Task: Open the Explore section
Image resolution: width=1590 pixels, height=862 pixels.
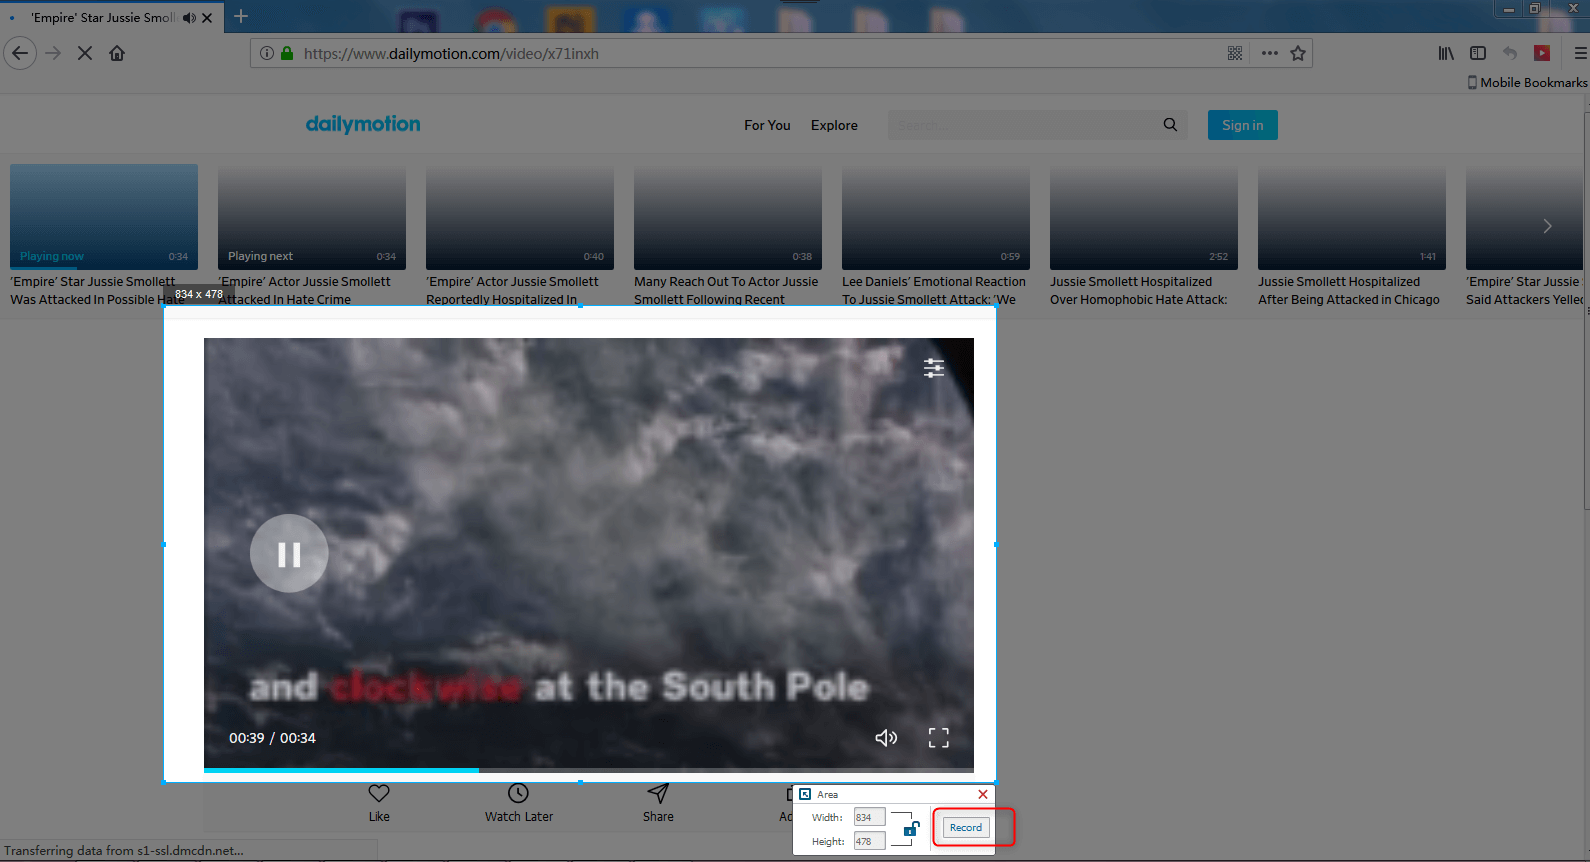Action: 834,125
